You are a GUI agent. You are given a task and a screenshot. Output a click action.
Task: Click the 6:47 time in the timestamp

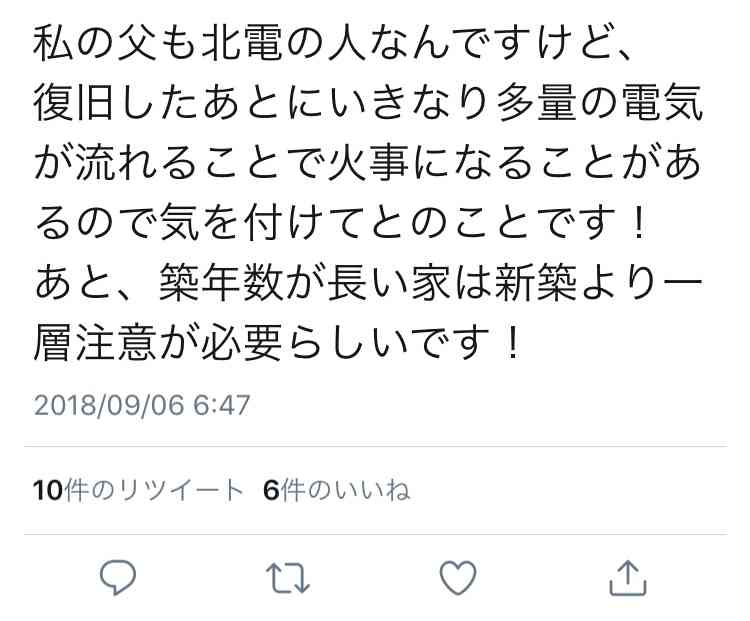click(x=222, y=405)
